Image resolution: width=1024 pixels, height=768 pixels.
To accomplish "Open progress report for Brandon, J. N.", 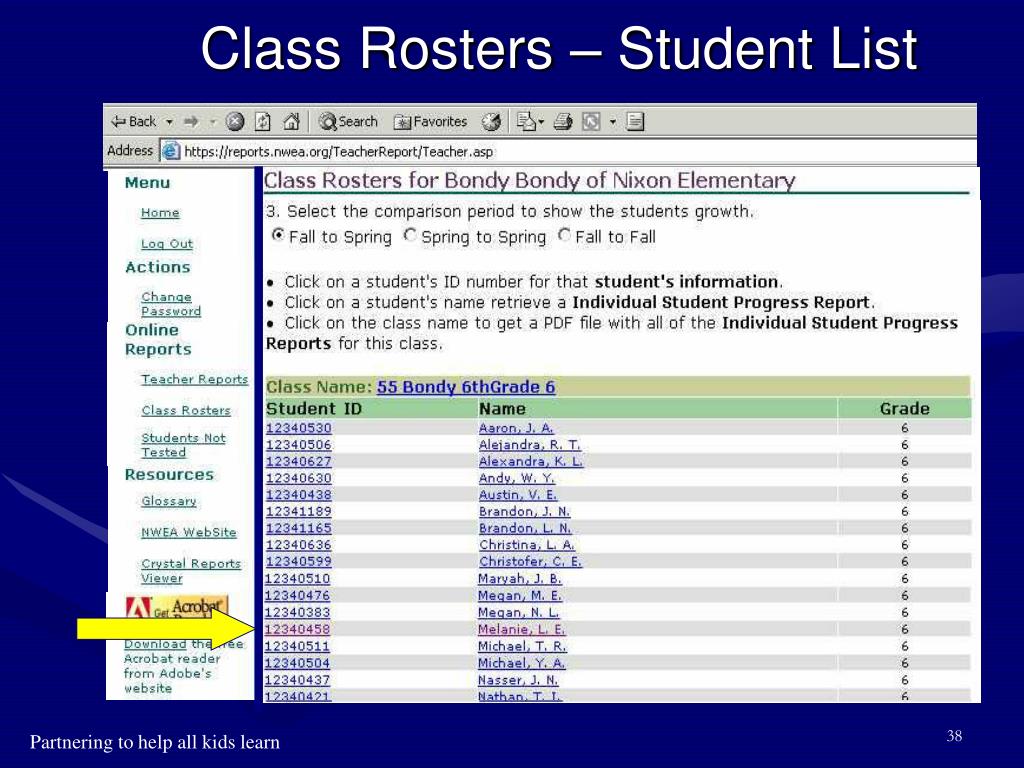I will click(524, 511).
